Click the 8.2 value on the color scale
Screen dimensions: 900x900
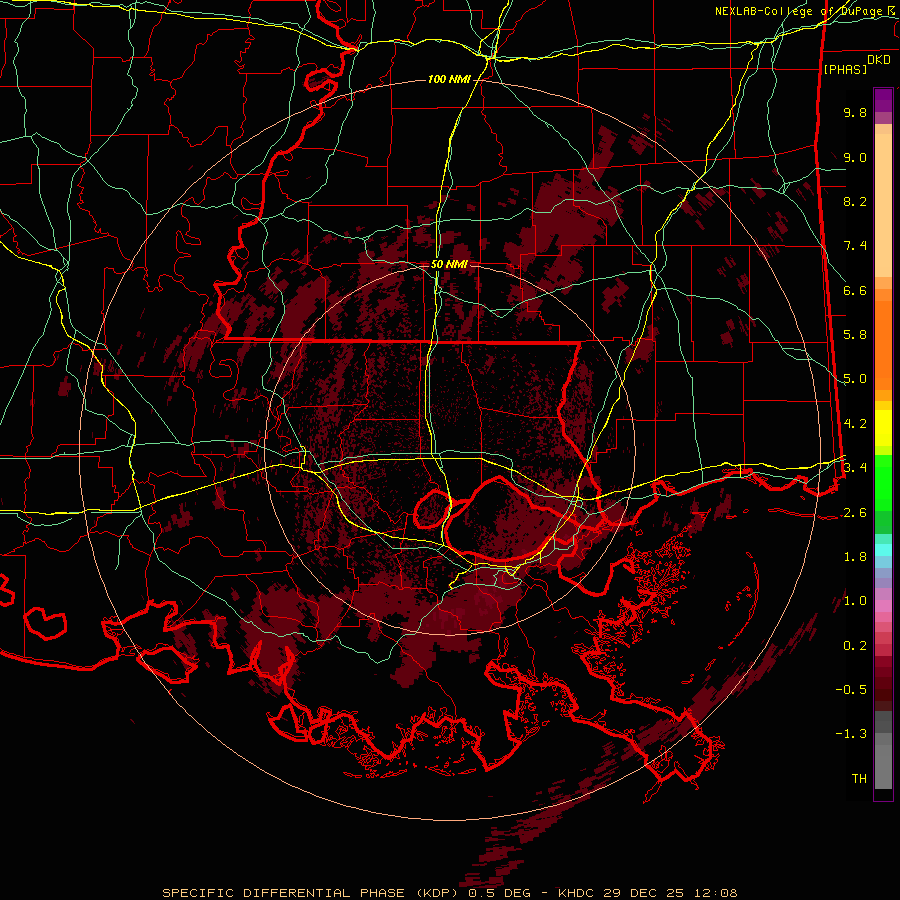(x=855, y=201)
